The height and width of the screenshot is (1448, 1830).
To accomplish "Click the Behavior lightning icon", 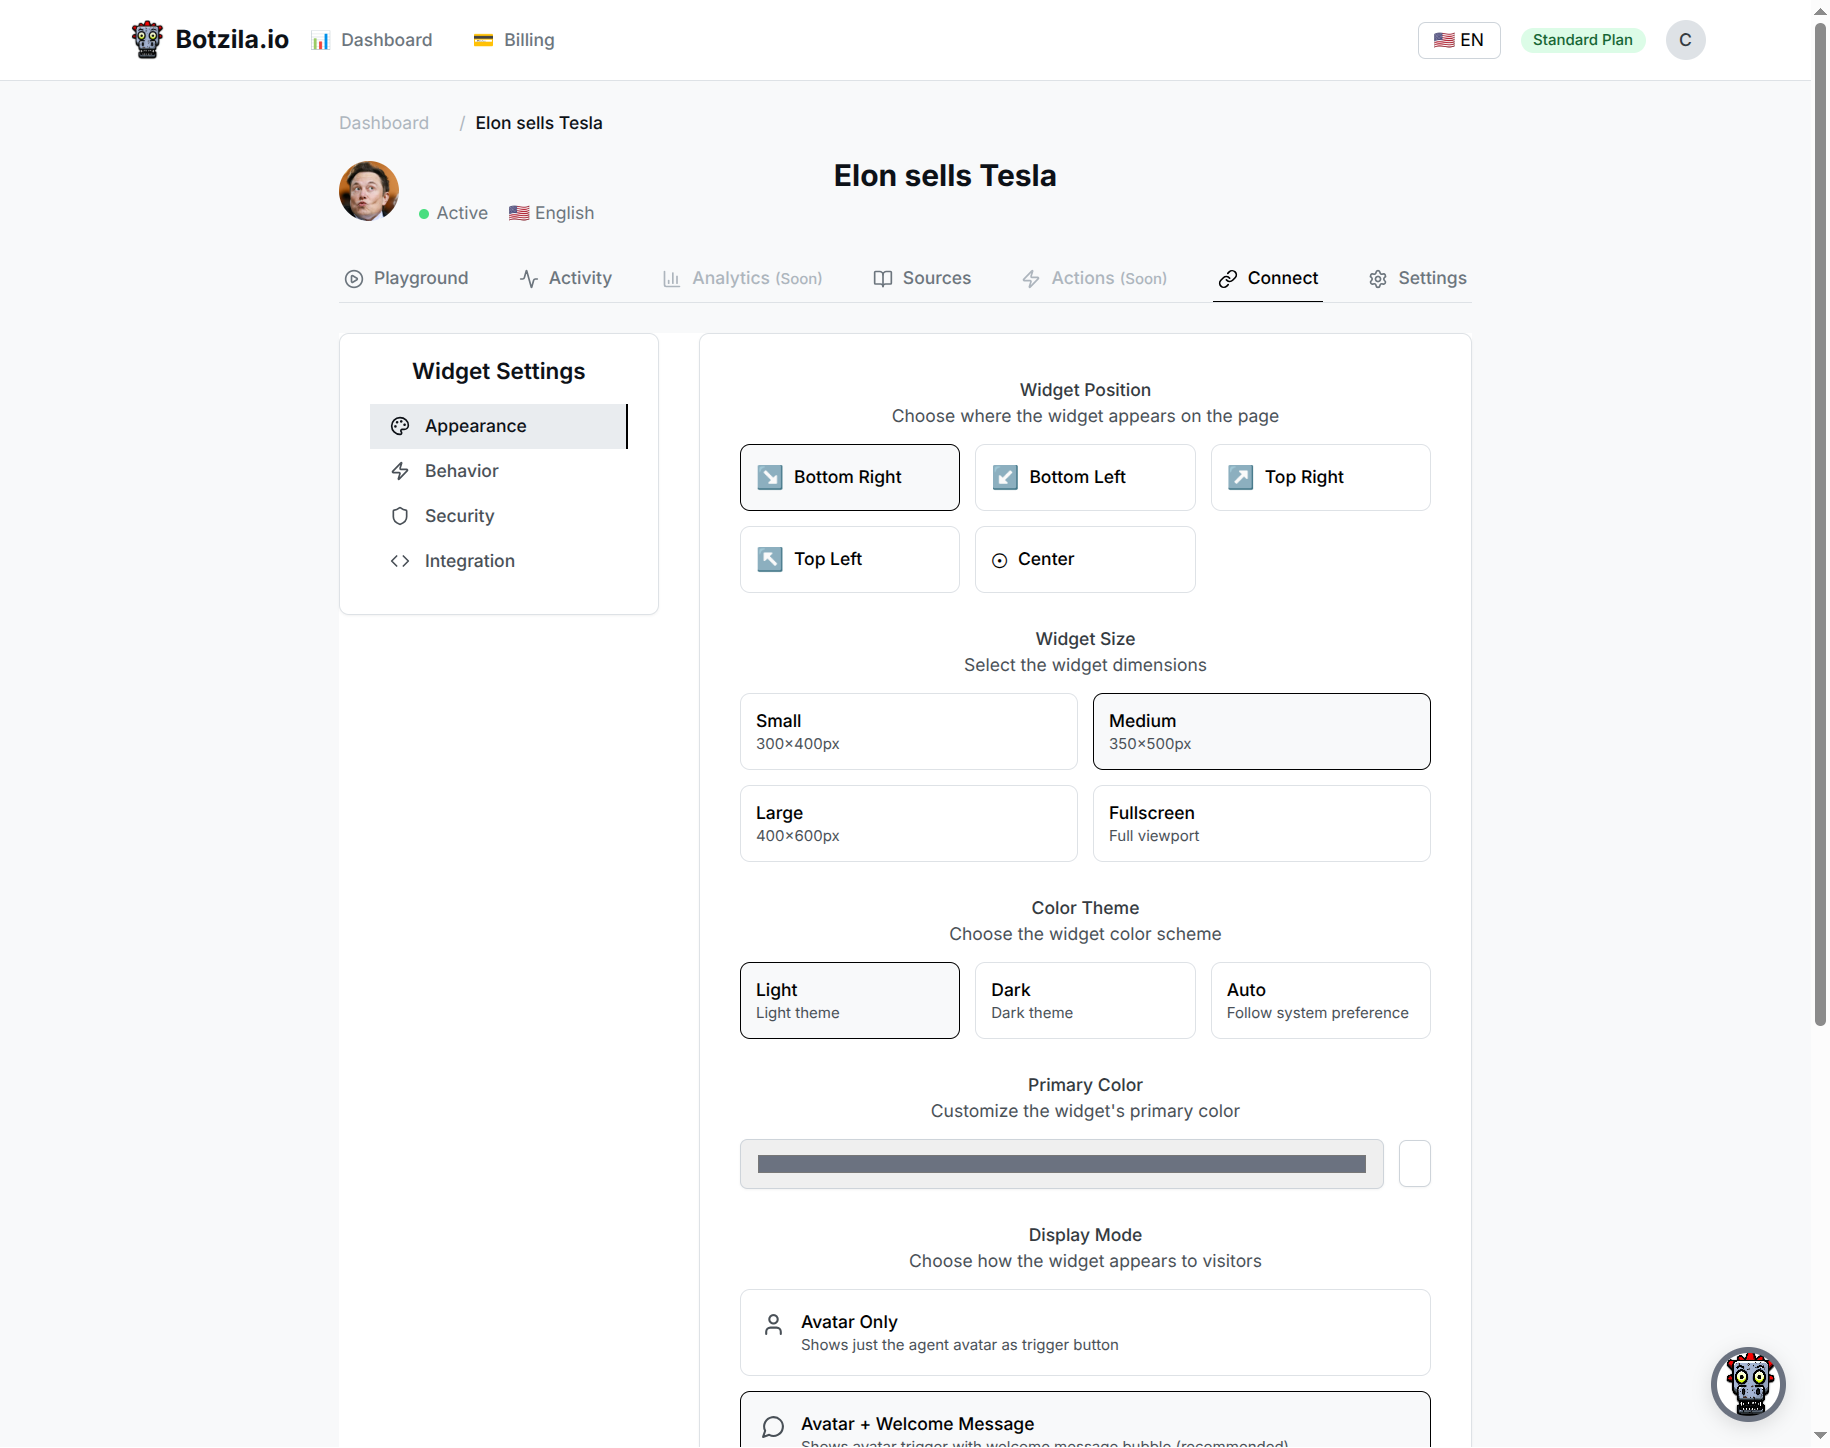I will coord(400,471).
